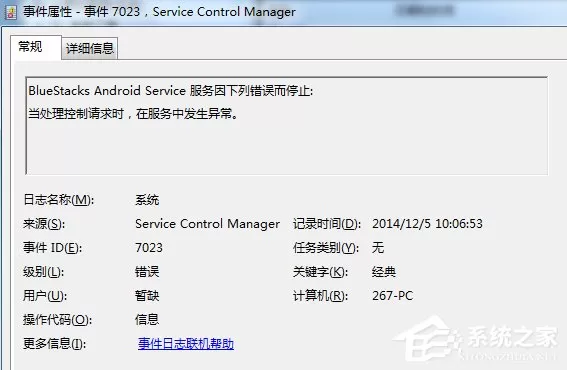Click inside the event description text box
This screenshot has height=370, width=567.
287,126
